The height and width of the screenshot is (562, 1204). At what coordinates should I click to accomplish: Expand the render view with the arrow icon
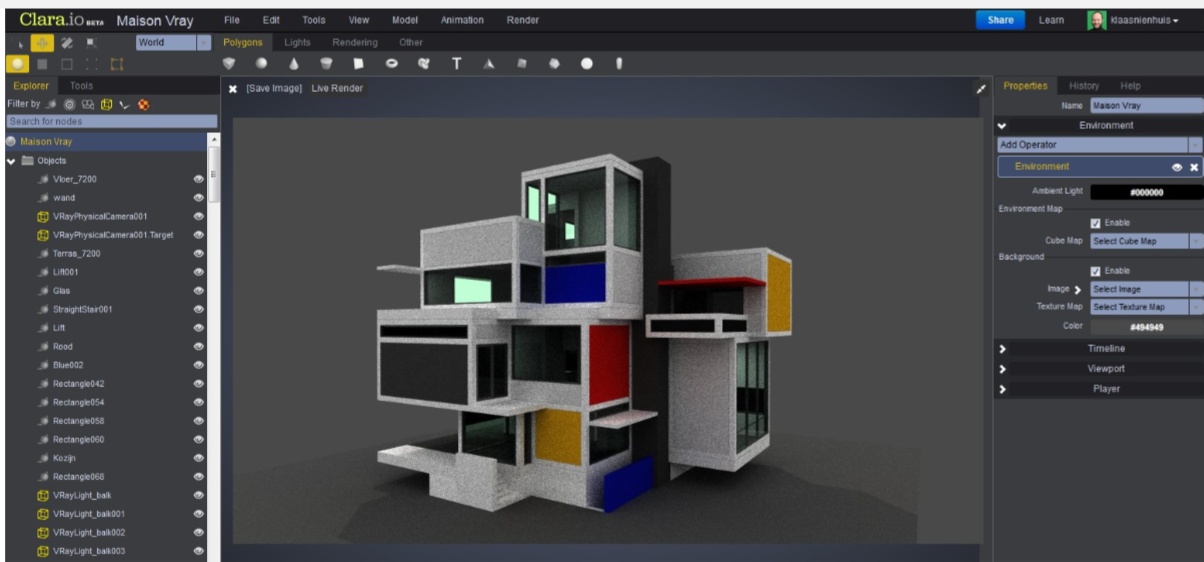[x=981, y=88]
